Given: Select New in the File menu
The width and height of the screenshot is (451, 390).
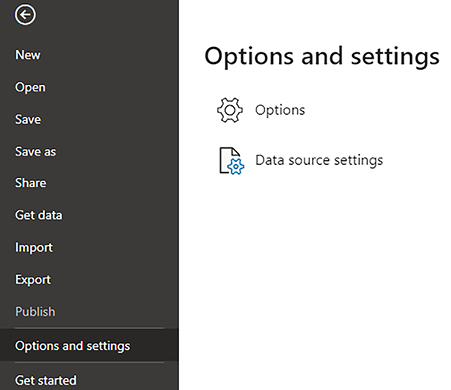Looking at the screenshot, I should click(28, 55).
